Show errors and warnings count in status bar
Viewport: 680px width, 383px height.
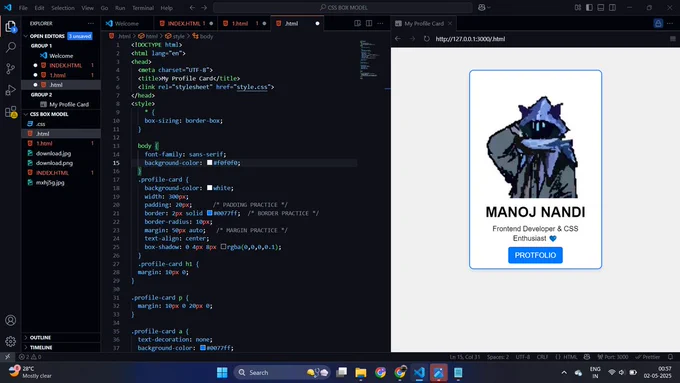tap(30, 357)
